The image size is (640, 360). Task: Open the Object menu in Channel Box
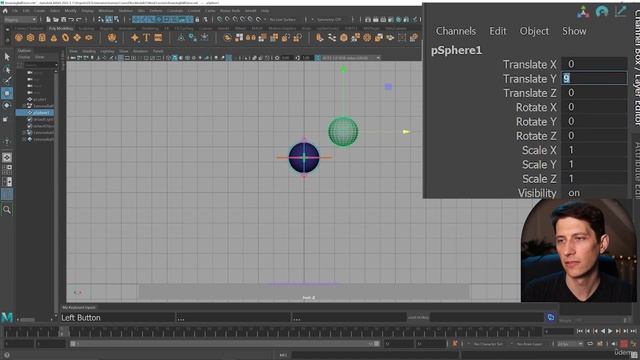coord(534,31)
